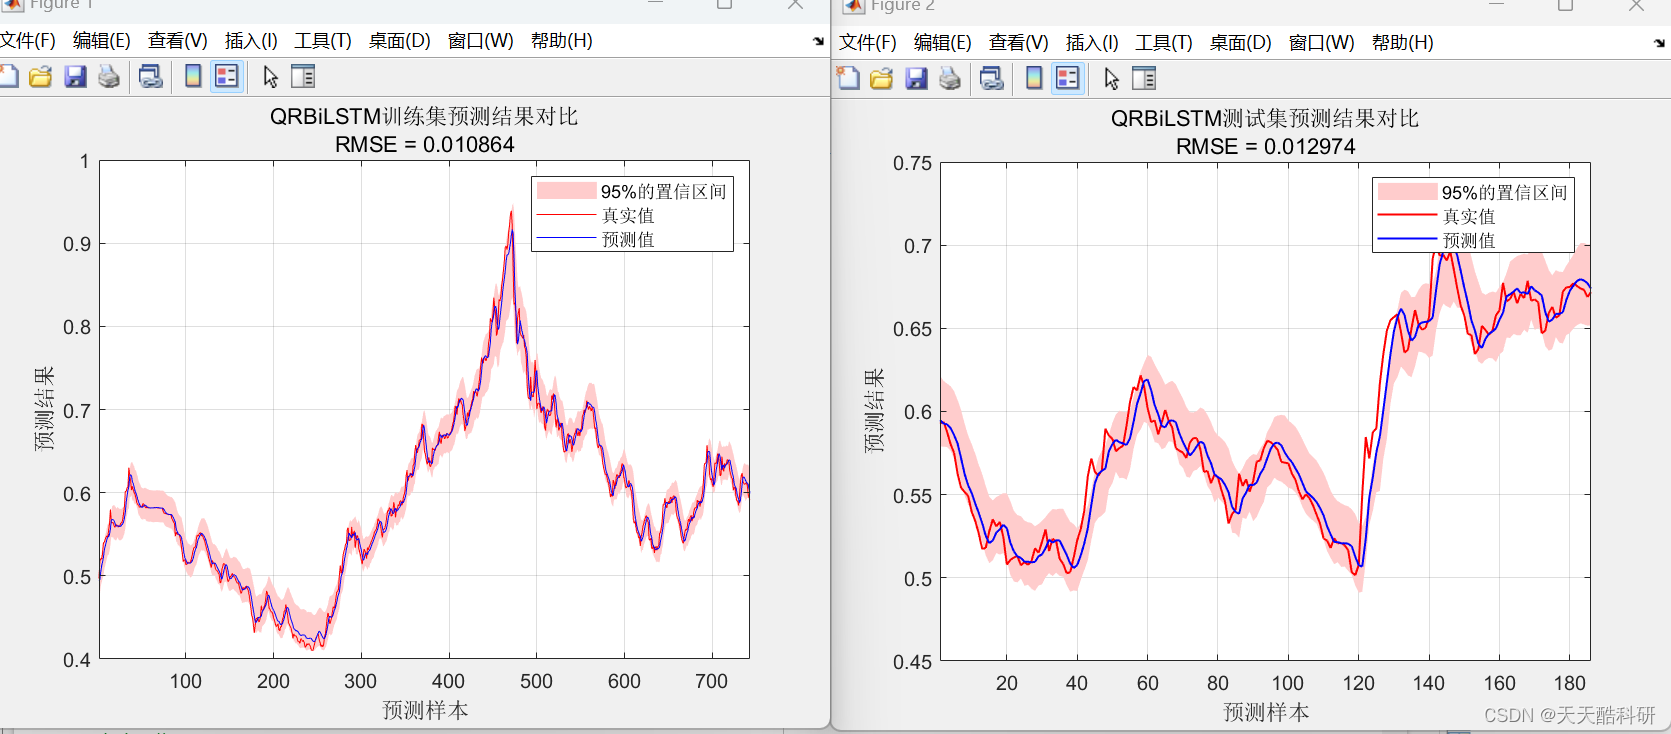Open Property Inspector icon in Figure 1 toolbar
The image size is (1671, 734).
pos(303,77)
